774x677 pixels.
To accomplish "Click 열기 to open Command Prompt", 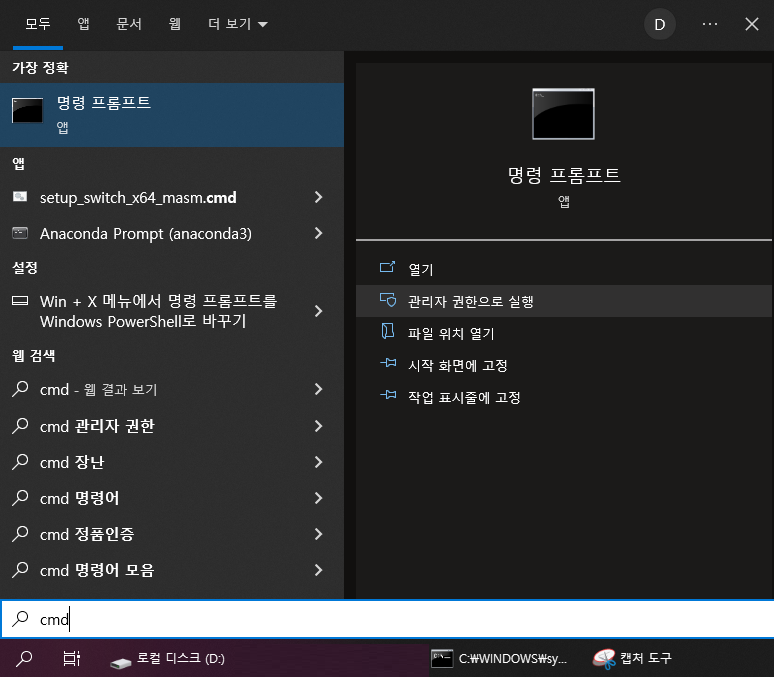I will pyautogui.click(x=564, y=269).
